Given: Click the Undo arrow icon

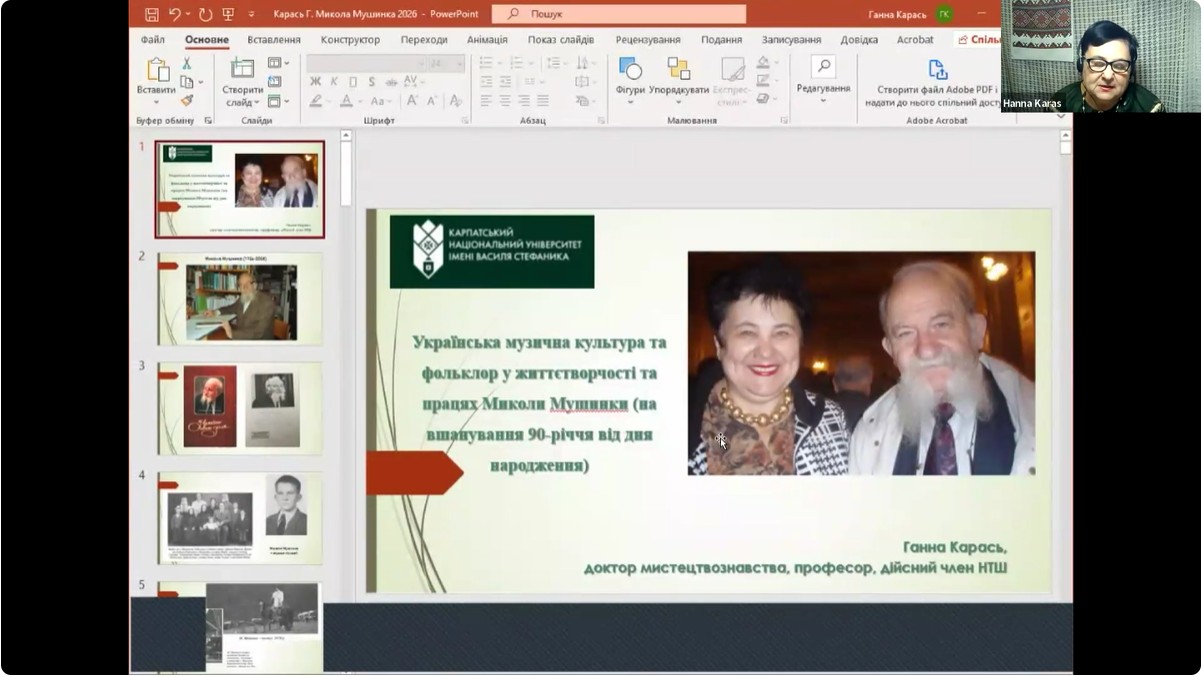Looking at the screenshot, I should point(176,14).
